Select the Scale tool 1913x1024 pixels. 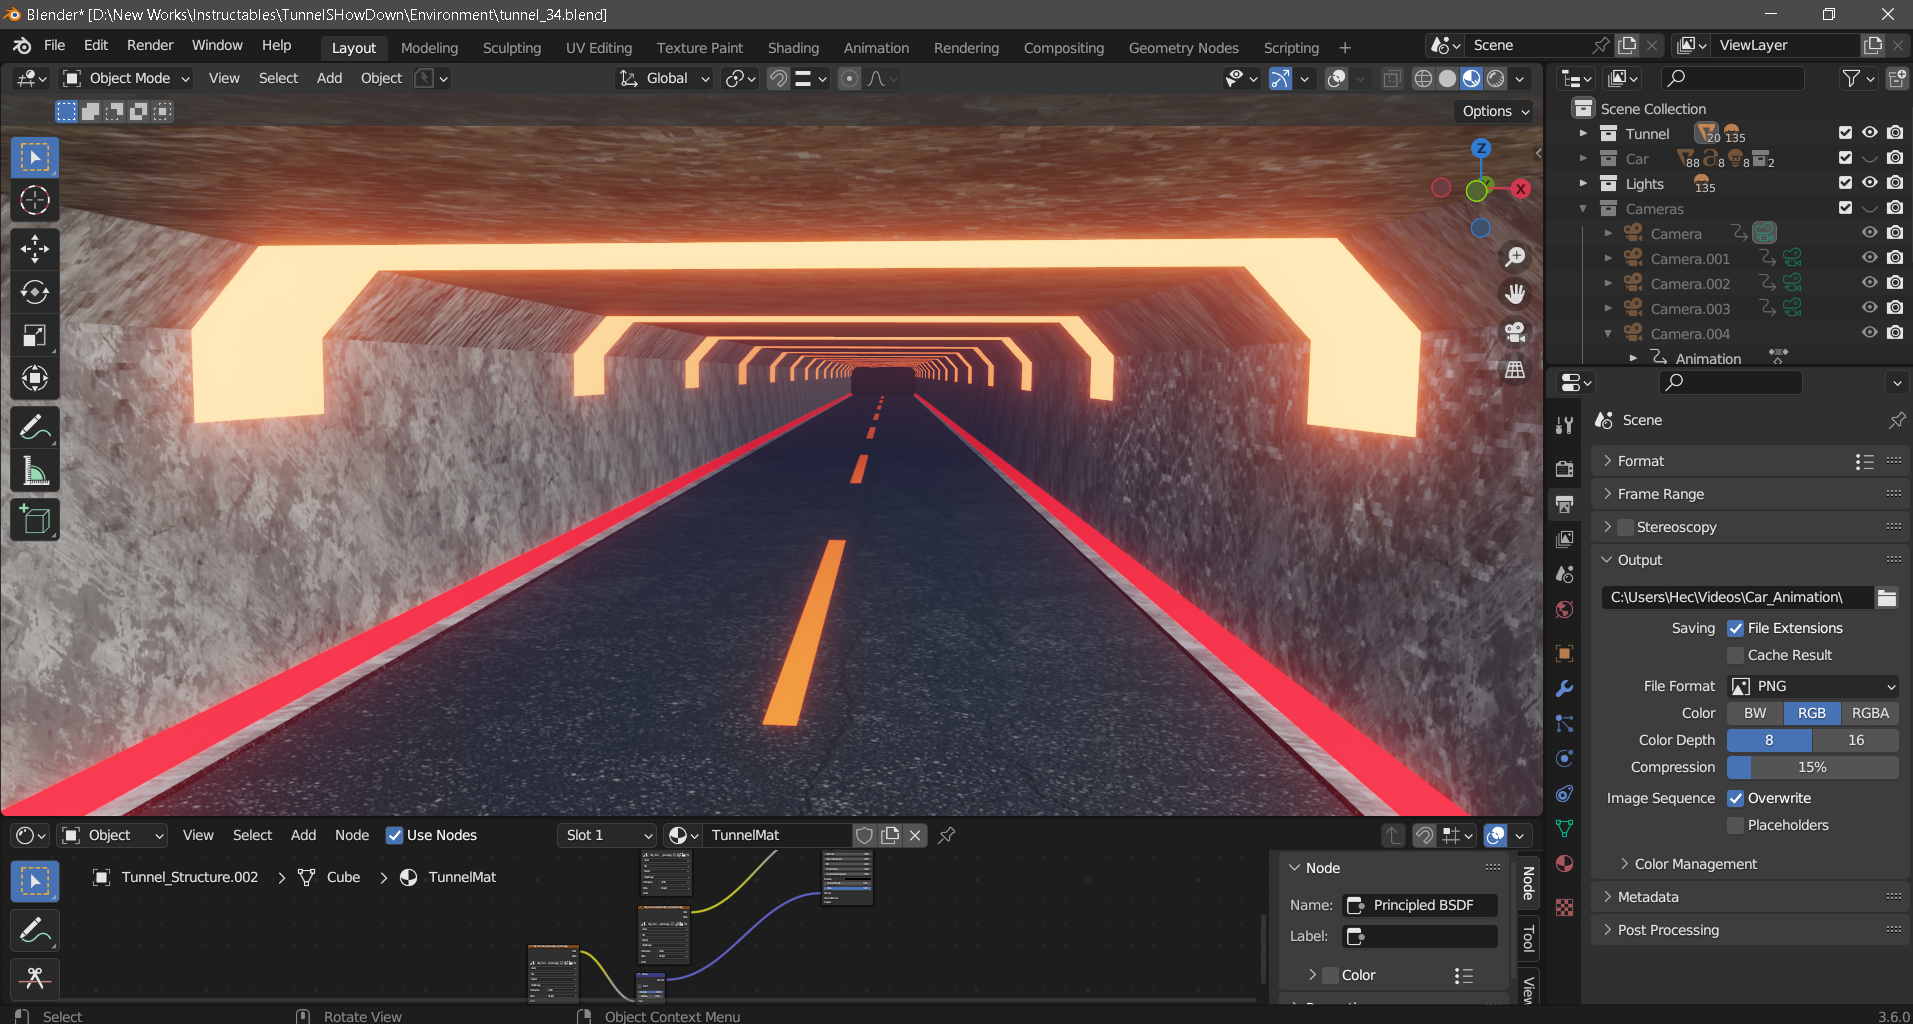pos(35,335)
